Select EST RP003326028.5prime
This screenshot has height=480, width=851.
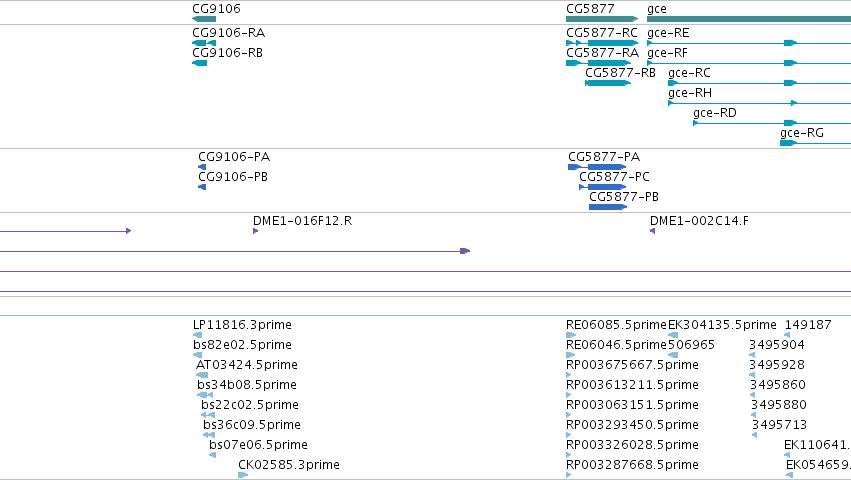632,445
